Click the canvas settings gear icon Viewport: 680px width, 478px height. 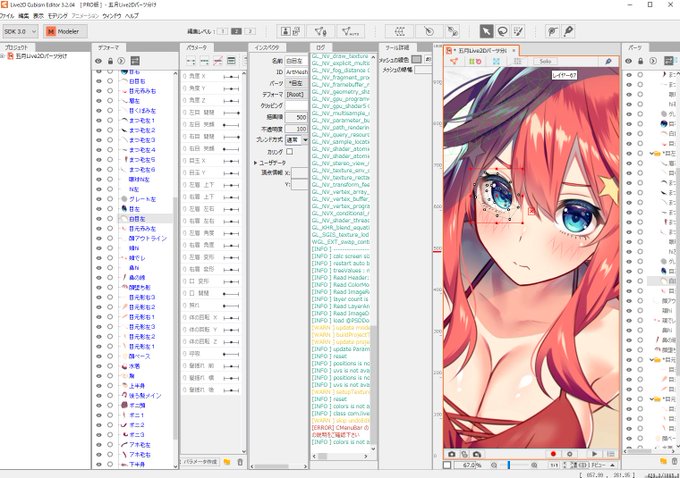[569, 454]
